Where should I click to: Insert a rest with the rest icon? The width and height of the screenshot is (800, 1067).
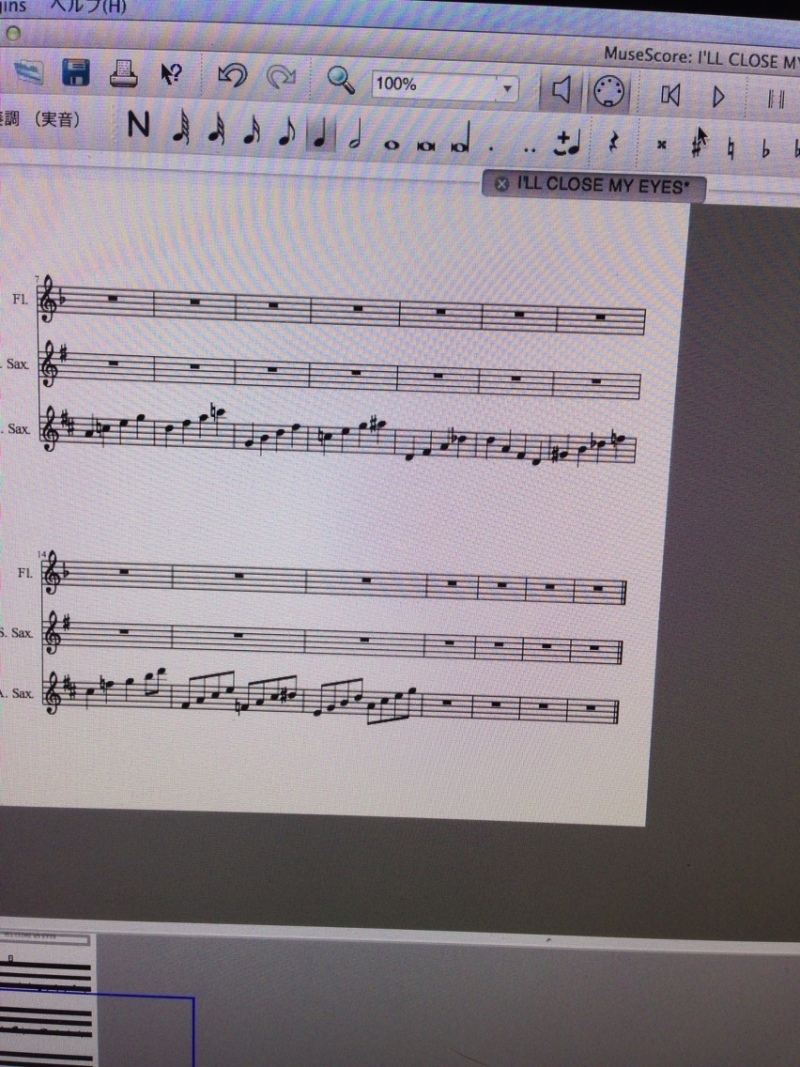[614, 143]
